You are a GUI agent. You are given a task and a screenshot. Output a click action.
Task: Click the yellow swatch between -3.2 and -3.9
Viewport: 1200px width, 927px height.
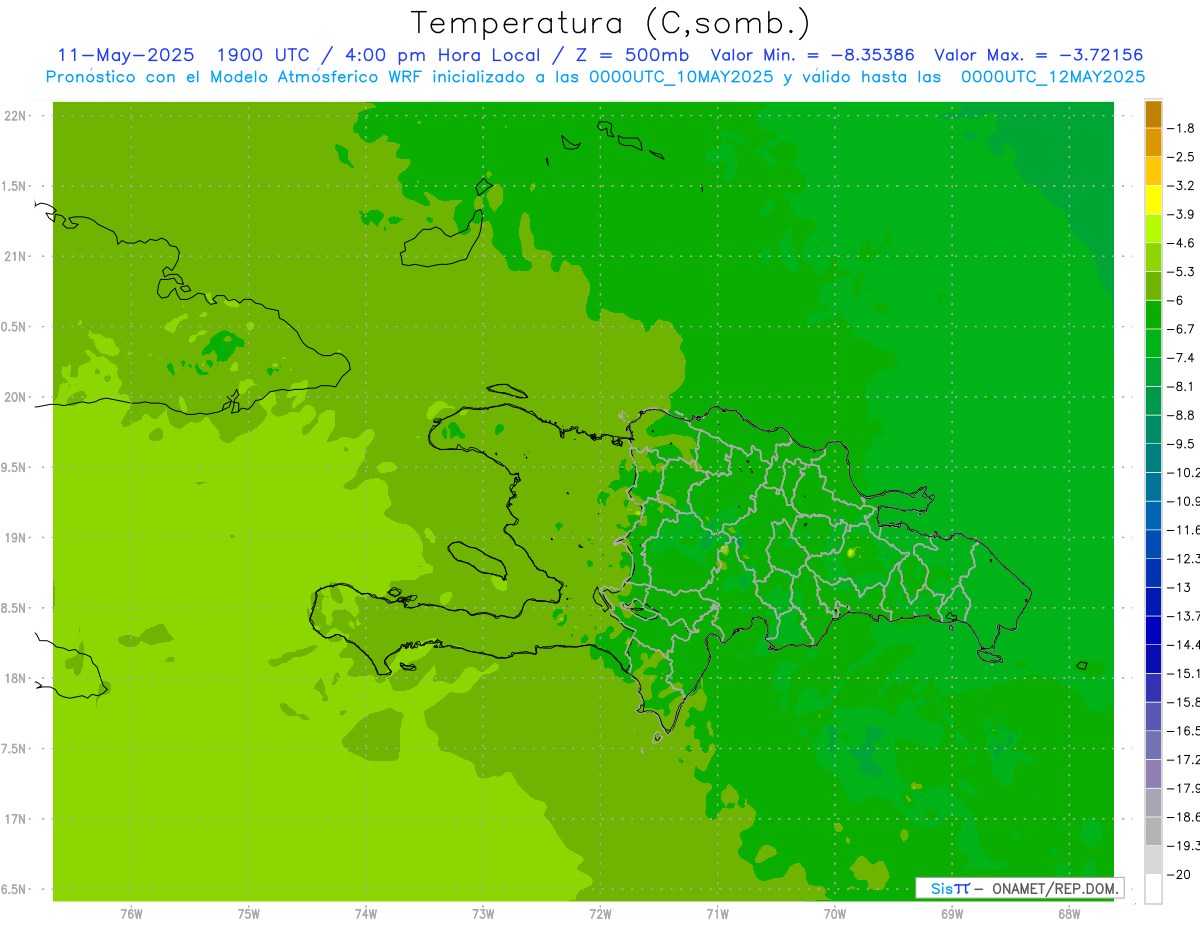pyautogui.click(x=1153, y=200)
